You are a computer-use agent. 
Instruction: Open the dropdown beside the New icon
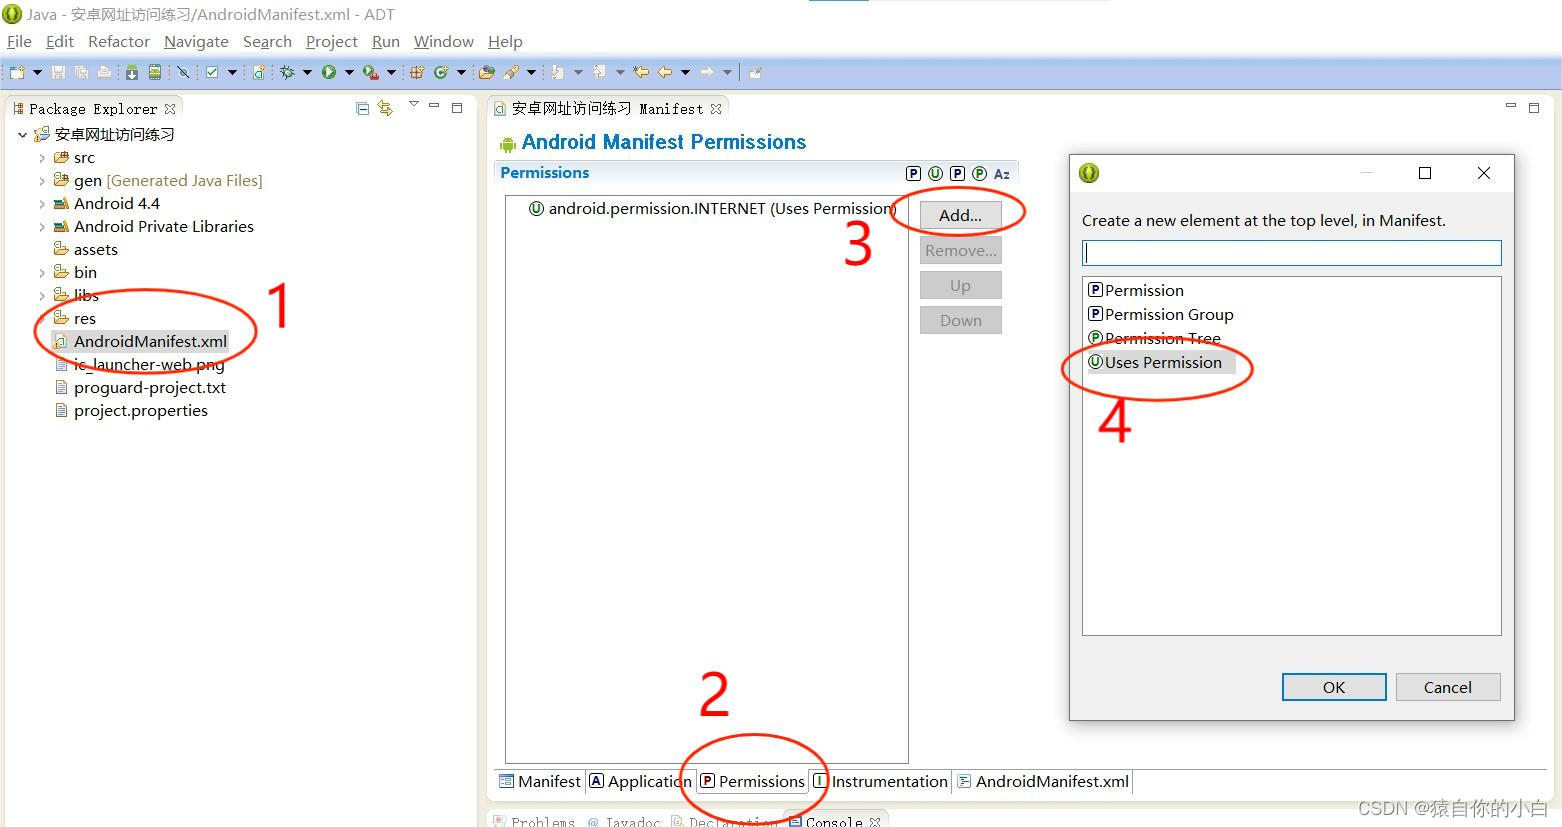coord(37,72)
